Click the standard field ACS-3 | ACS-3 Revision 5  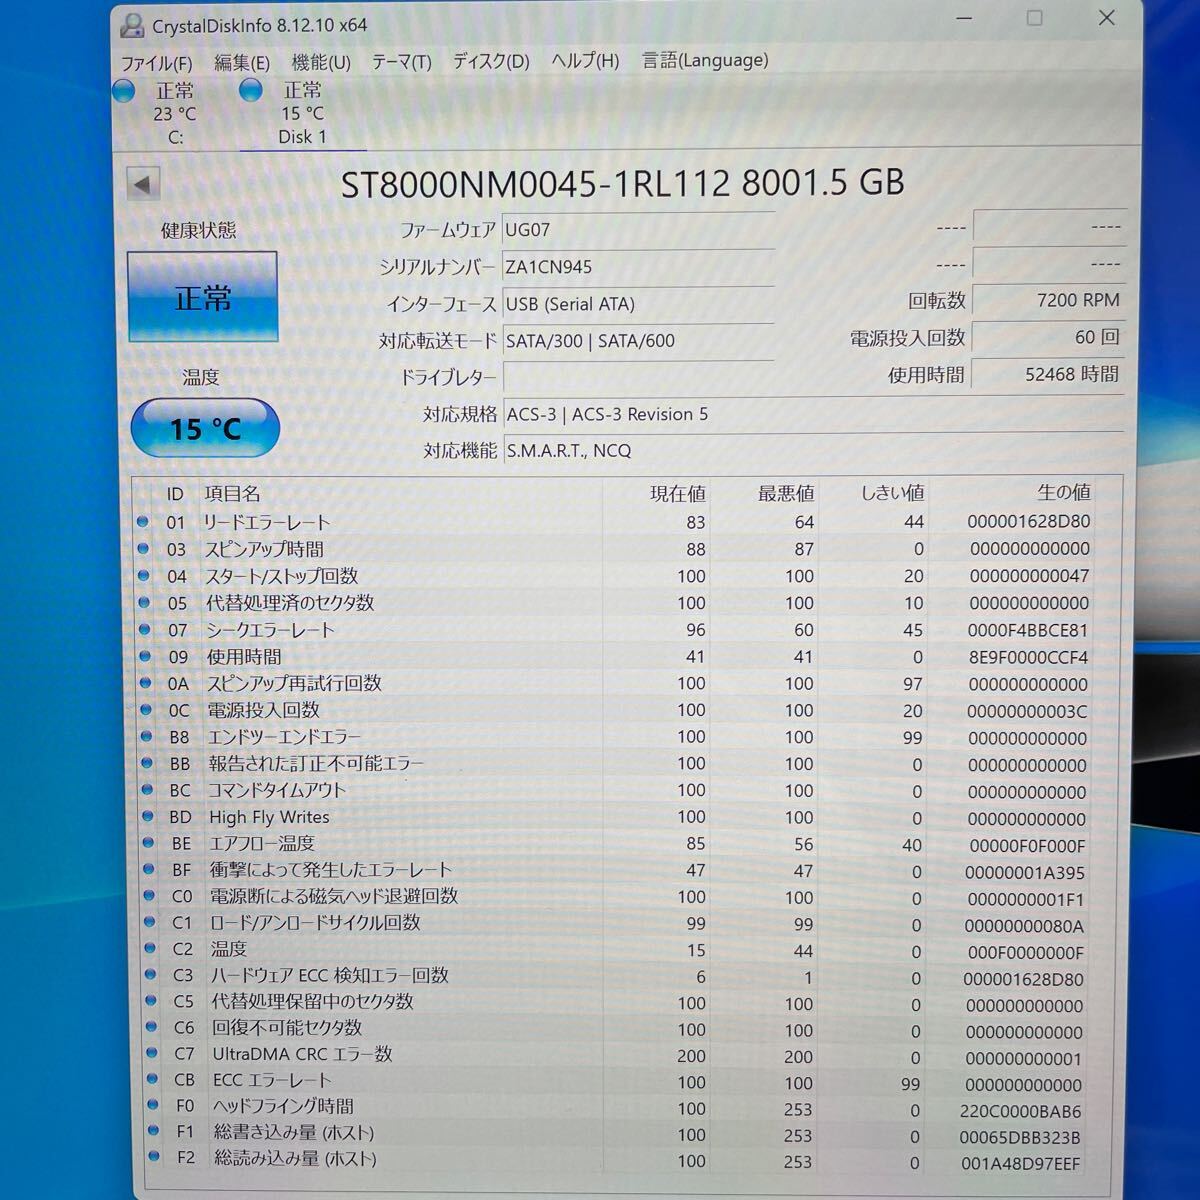[x=812, y=414]
